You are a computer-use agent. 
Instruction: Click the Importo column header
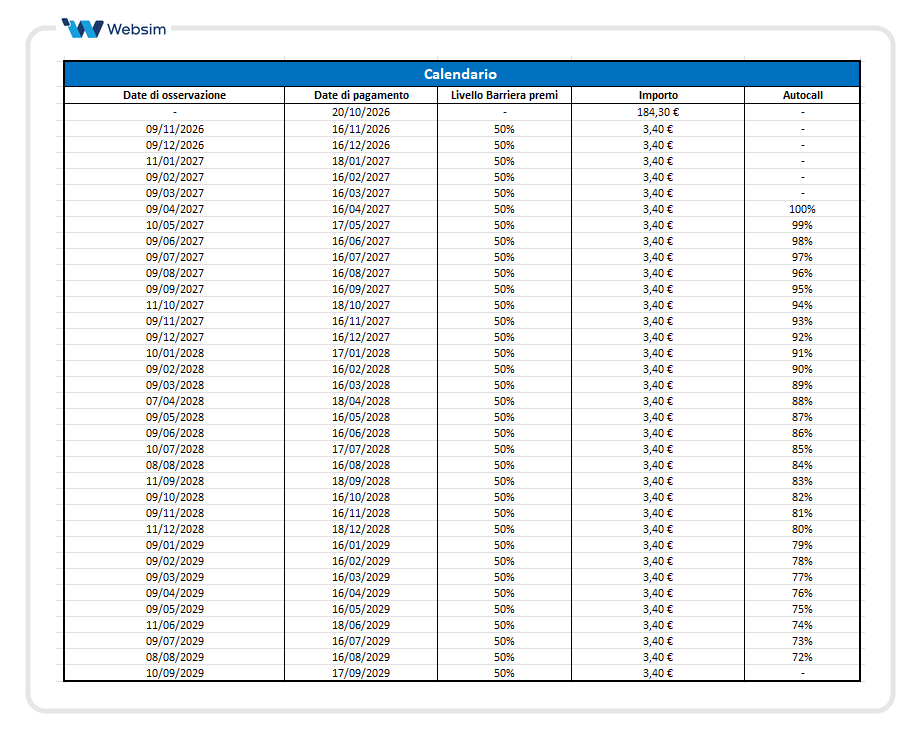pyautogui.click(x=658, y=95)
